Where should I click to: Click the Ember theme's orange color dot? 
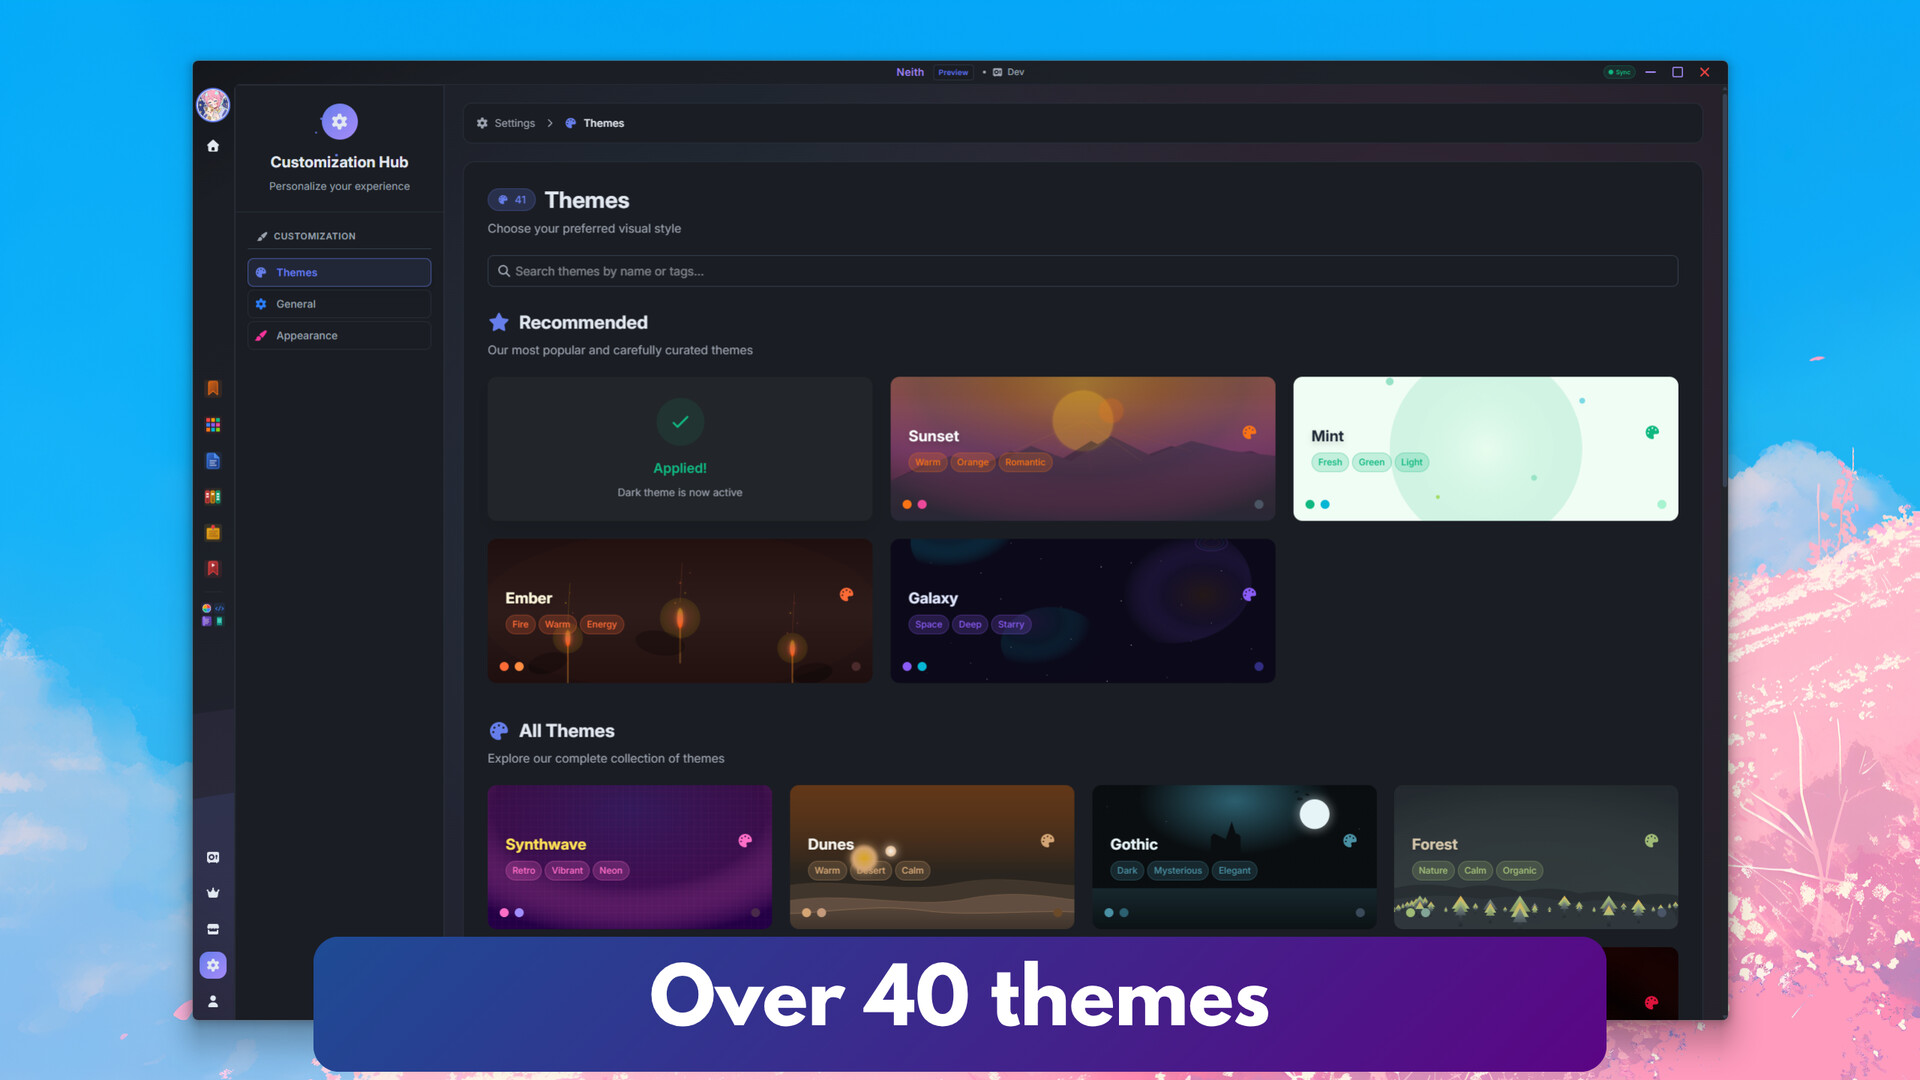pos(504,666)
